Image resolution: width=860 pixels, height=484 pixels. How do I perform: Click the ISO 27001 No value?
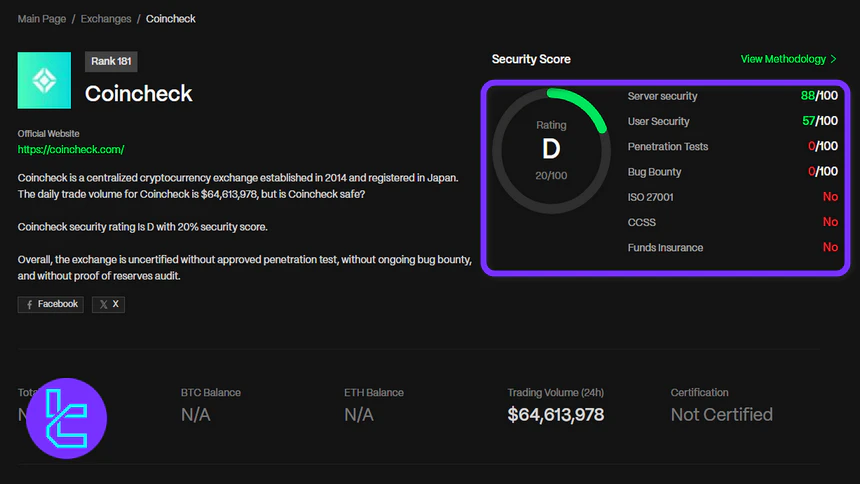tap(830, 196)
